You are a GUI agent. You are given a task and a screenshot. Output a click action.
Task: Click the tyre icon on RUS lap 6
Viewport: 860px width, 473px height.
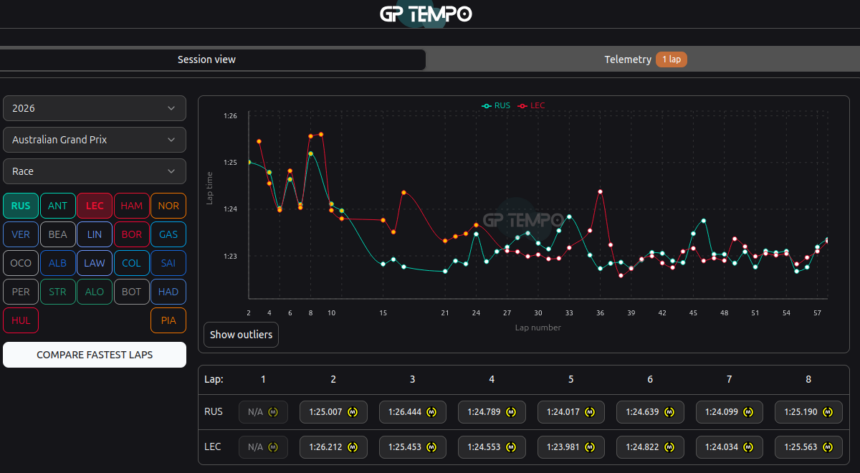(x=670, y=412)
